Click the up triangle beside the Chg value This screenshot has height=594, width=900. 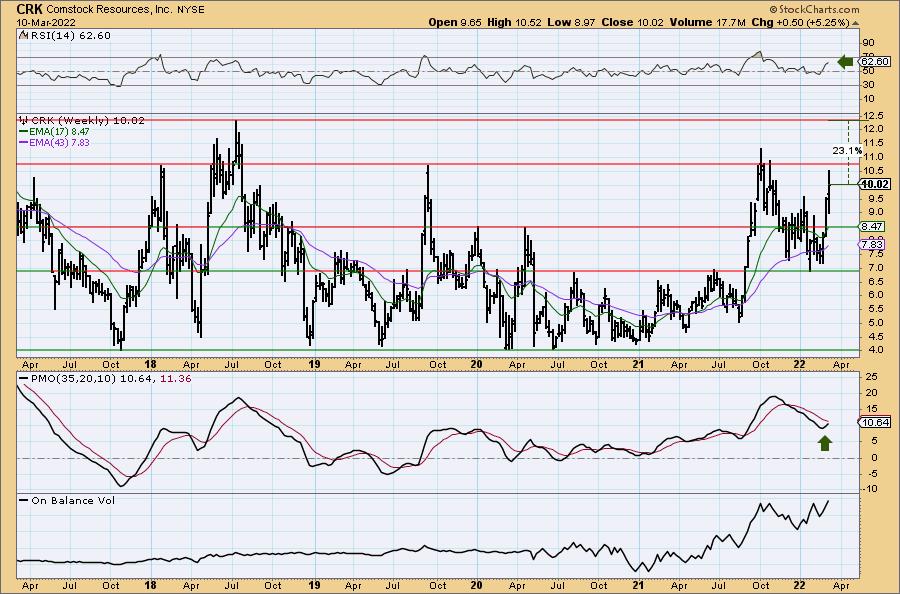855,23
